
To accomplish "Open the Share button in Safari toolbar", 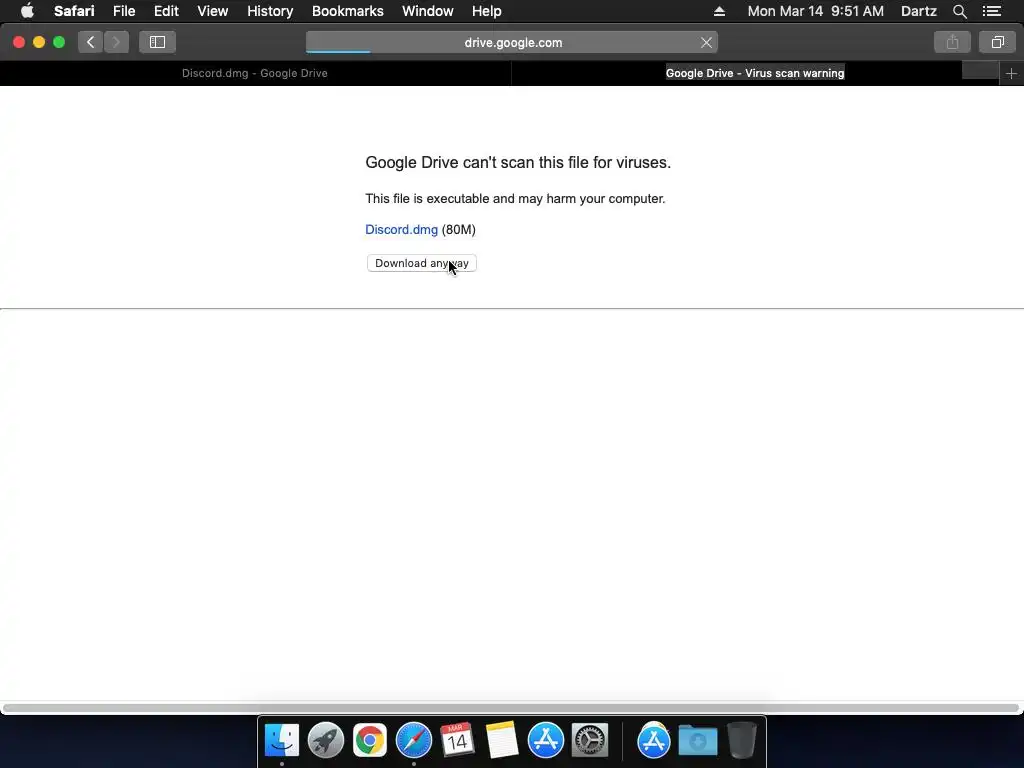I will pyautogui.click(x=952, y=42).
